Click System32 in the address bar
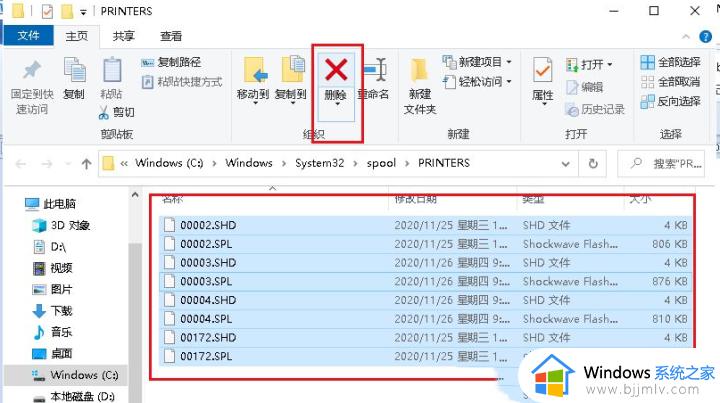 coord(320,163)
